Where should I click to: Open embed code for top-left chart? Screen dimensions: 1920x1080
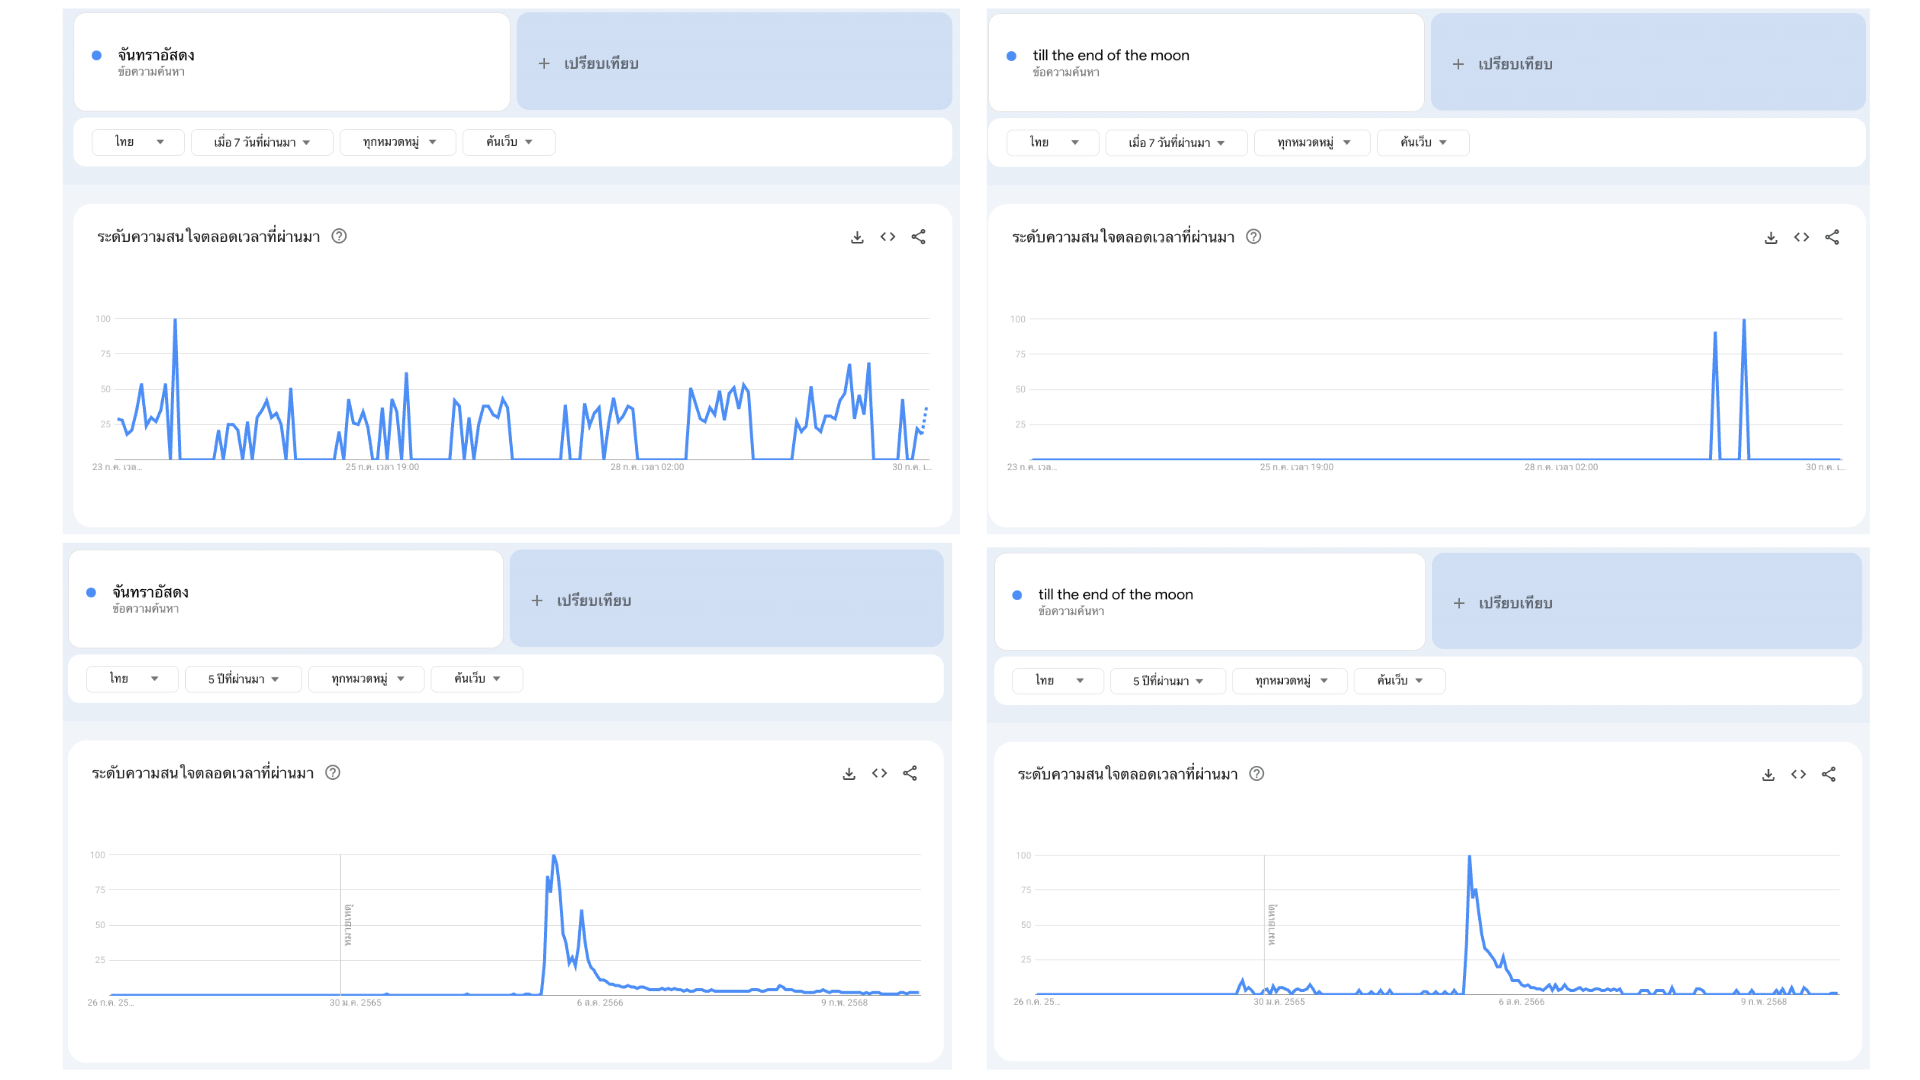(888, 237)
